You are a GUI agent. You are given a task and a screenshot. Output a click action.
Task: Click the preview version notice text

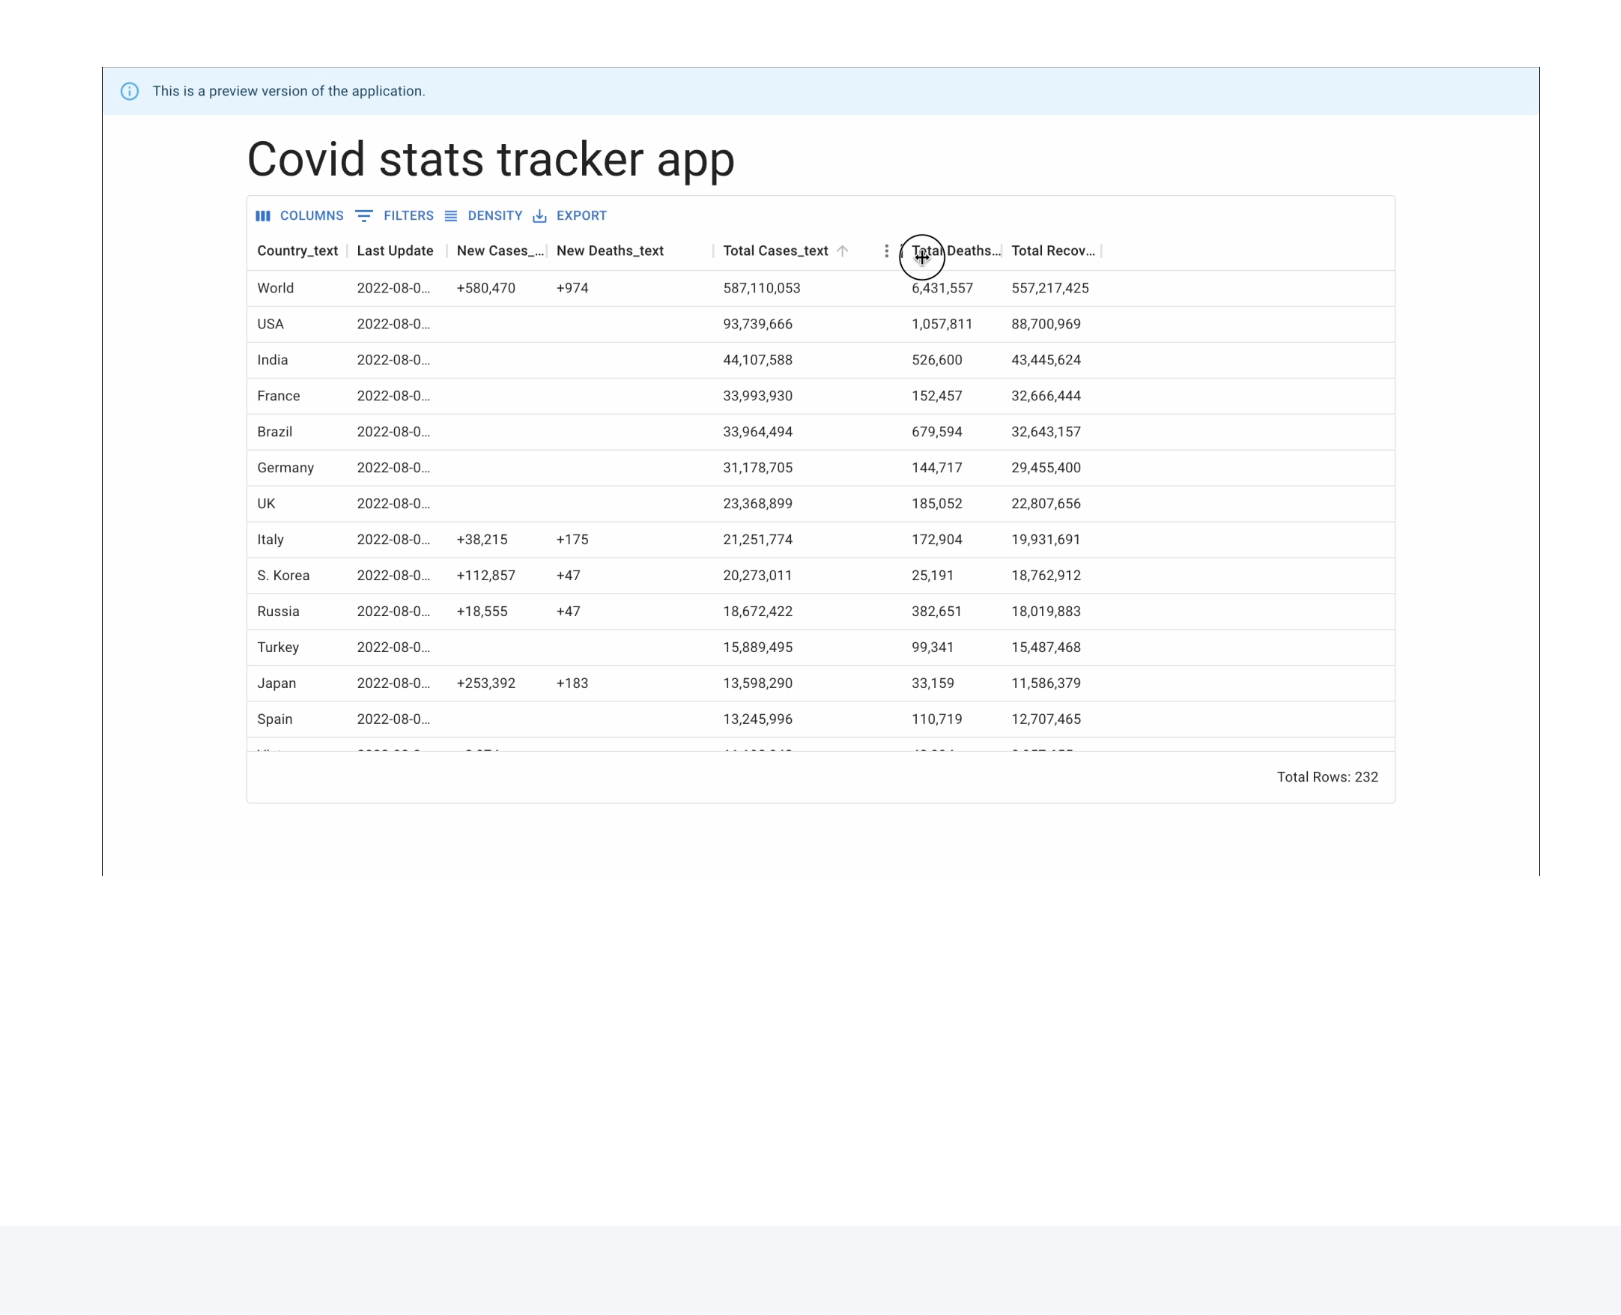point(289,91)
